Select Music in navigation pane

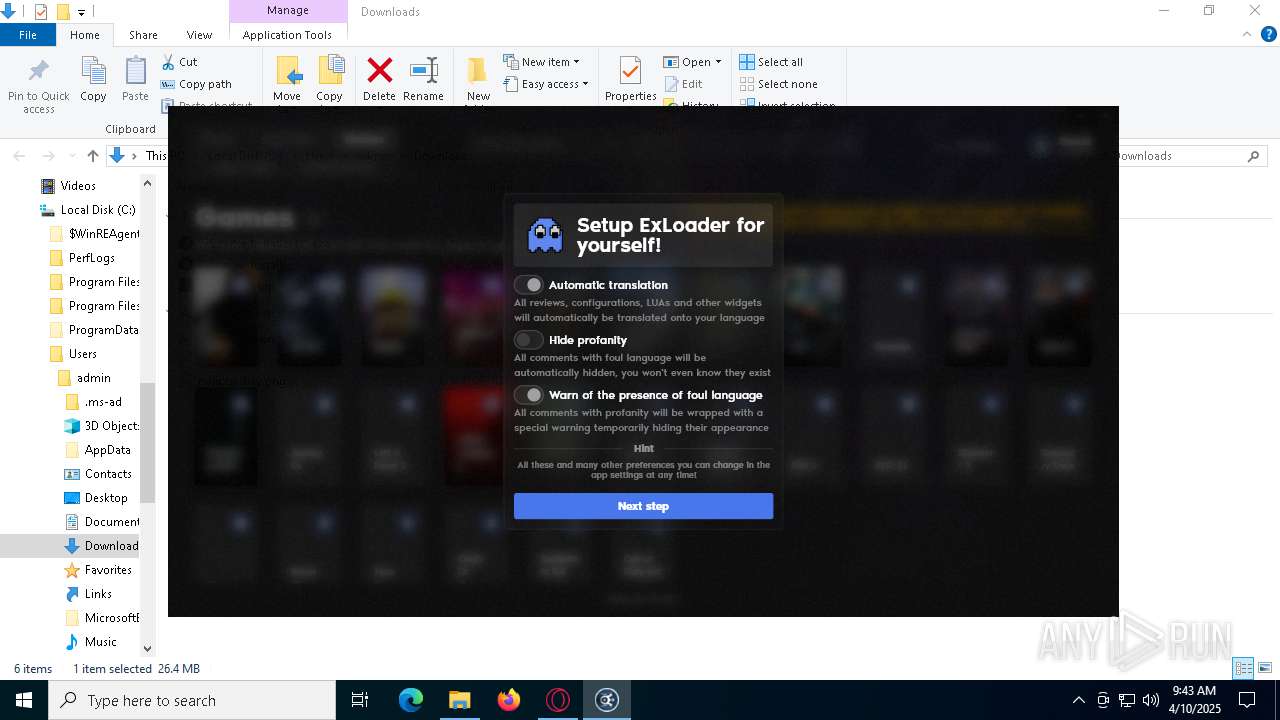tap(100, 642)
